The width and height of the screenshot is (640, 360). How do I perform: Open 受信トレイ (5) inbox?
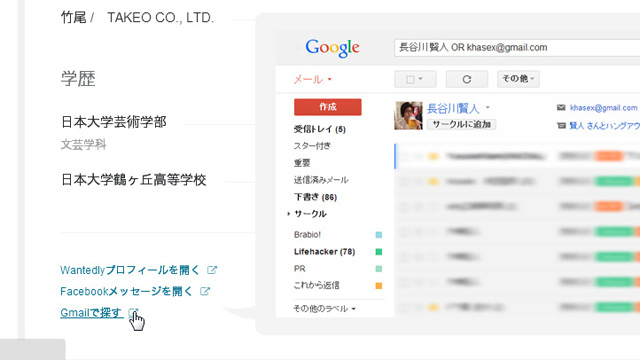320,129
